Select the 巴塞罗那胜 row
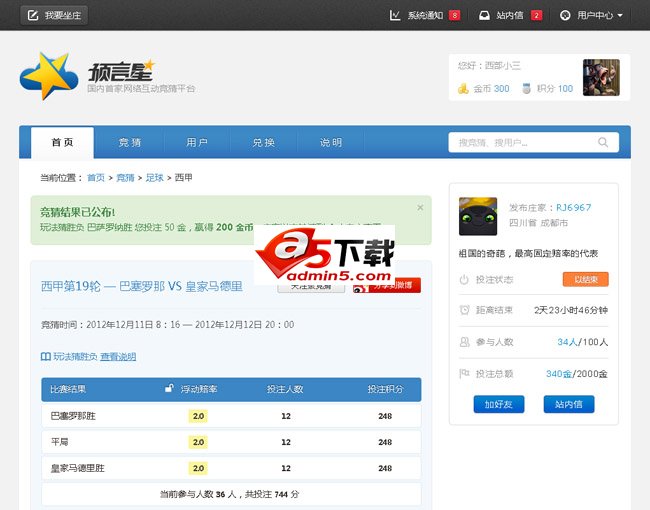 (231, 416)
